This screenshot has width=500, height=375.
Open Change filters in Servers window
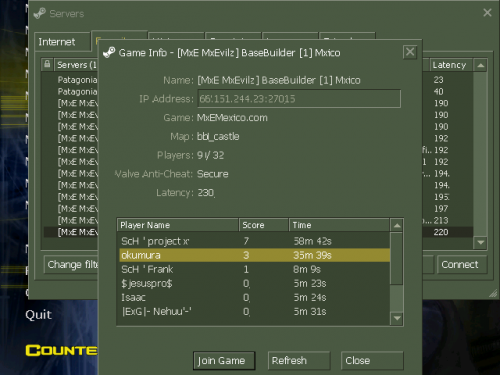pos(71,265)
